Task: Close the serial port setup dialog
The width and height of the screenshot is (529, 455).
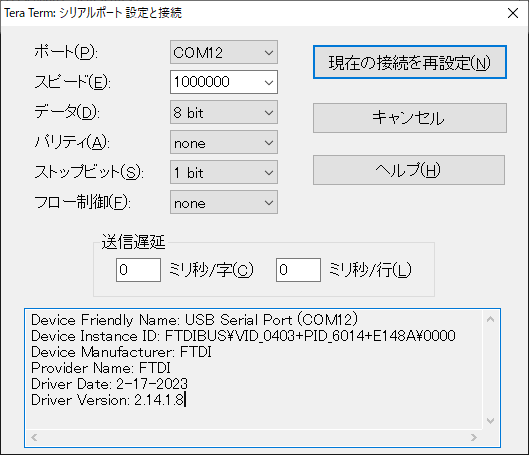Action: 513,13
